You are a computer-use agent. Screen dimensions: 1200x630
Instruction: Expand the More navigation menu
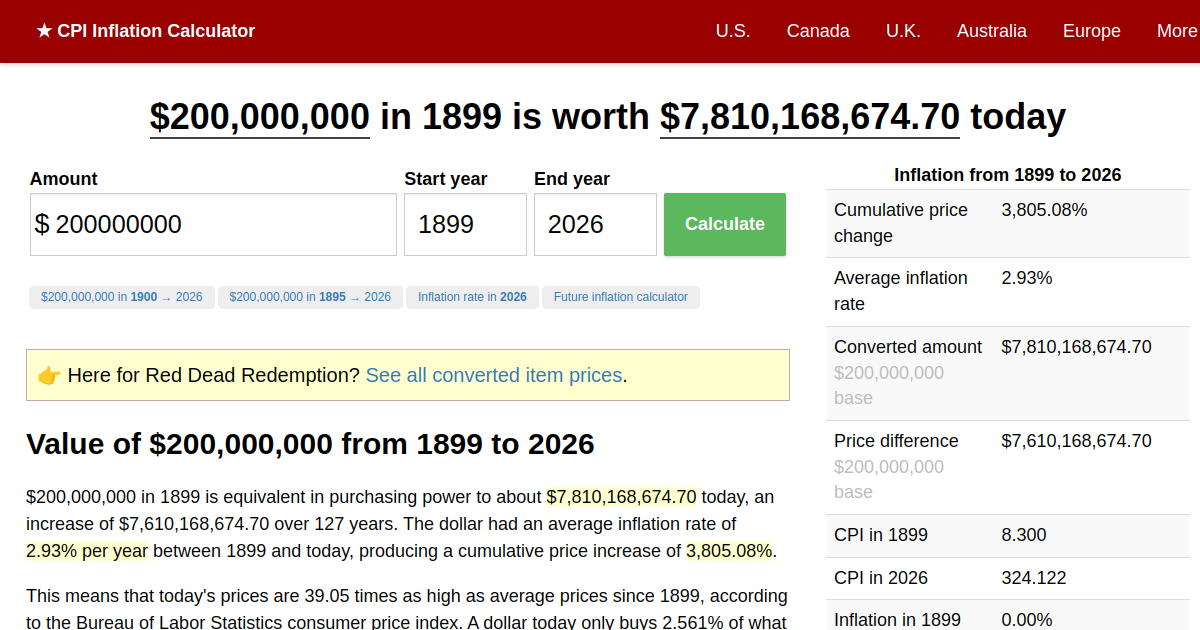coord(1177,31)
